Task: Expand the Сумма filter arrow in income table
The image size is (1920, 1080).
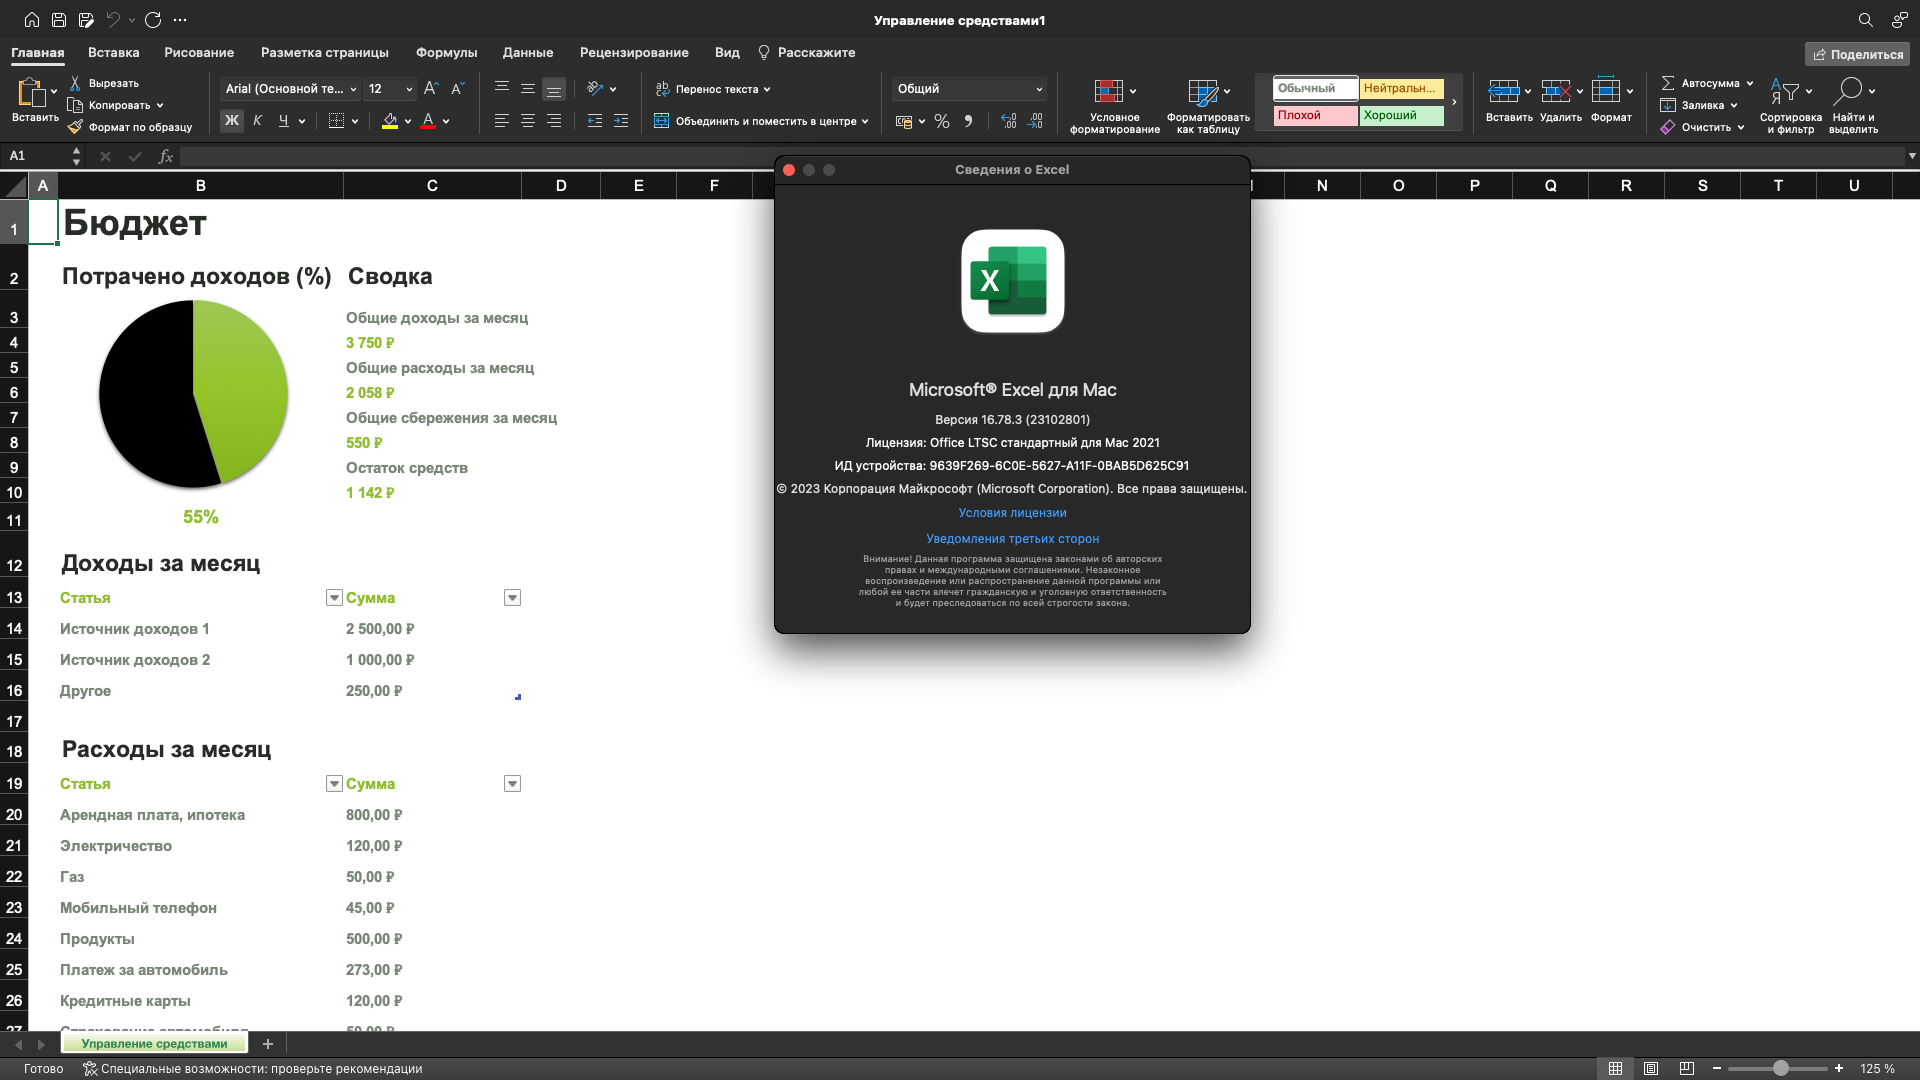Action: coord(512,598)
